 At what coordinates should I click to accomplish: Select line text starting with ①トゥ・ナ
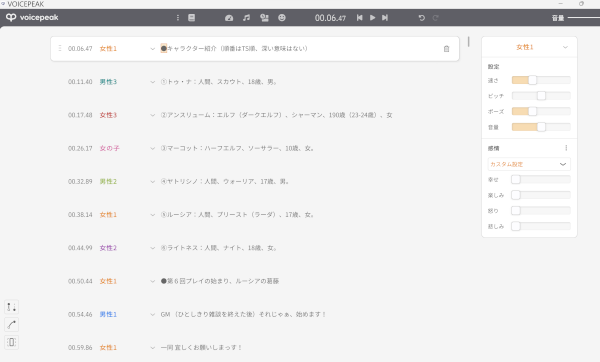[218, 82]
